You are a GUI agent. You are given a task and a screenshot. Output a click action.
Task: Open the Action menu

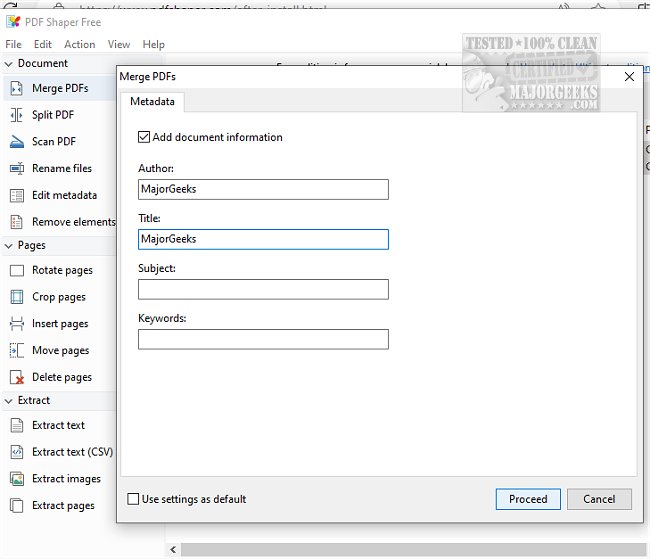pyautogui.click(x=80, y=44)
